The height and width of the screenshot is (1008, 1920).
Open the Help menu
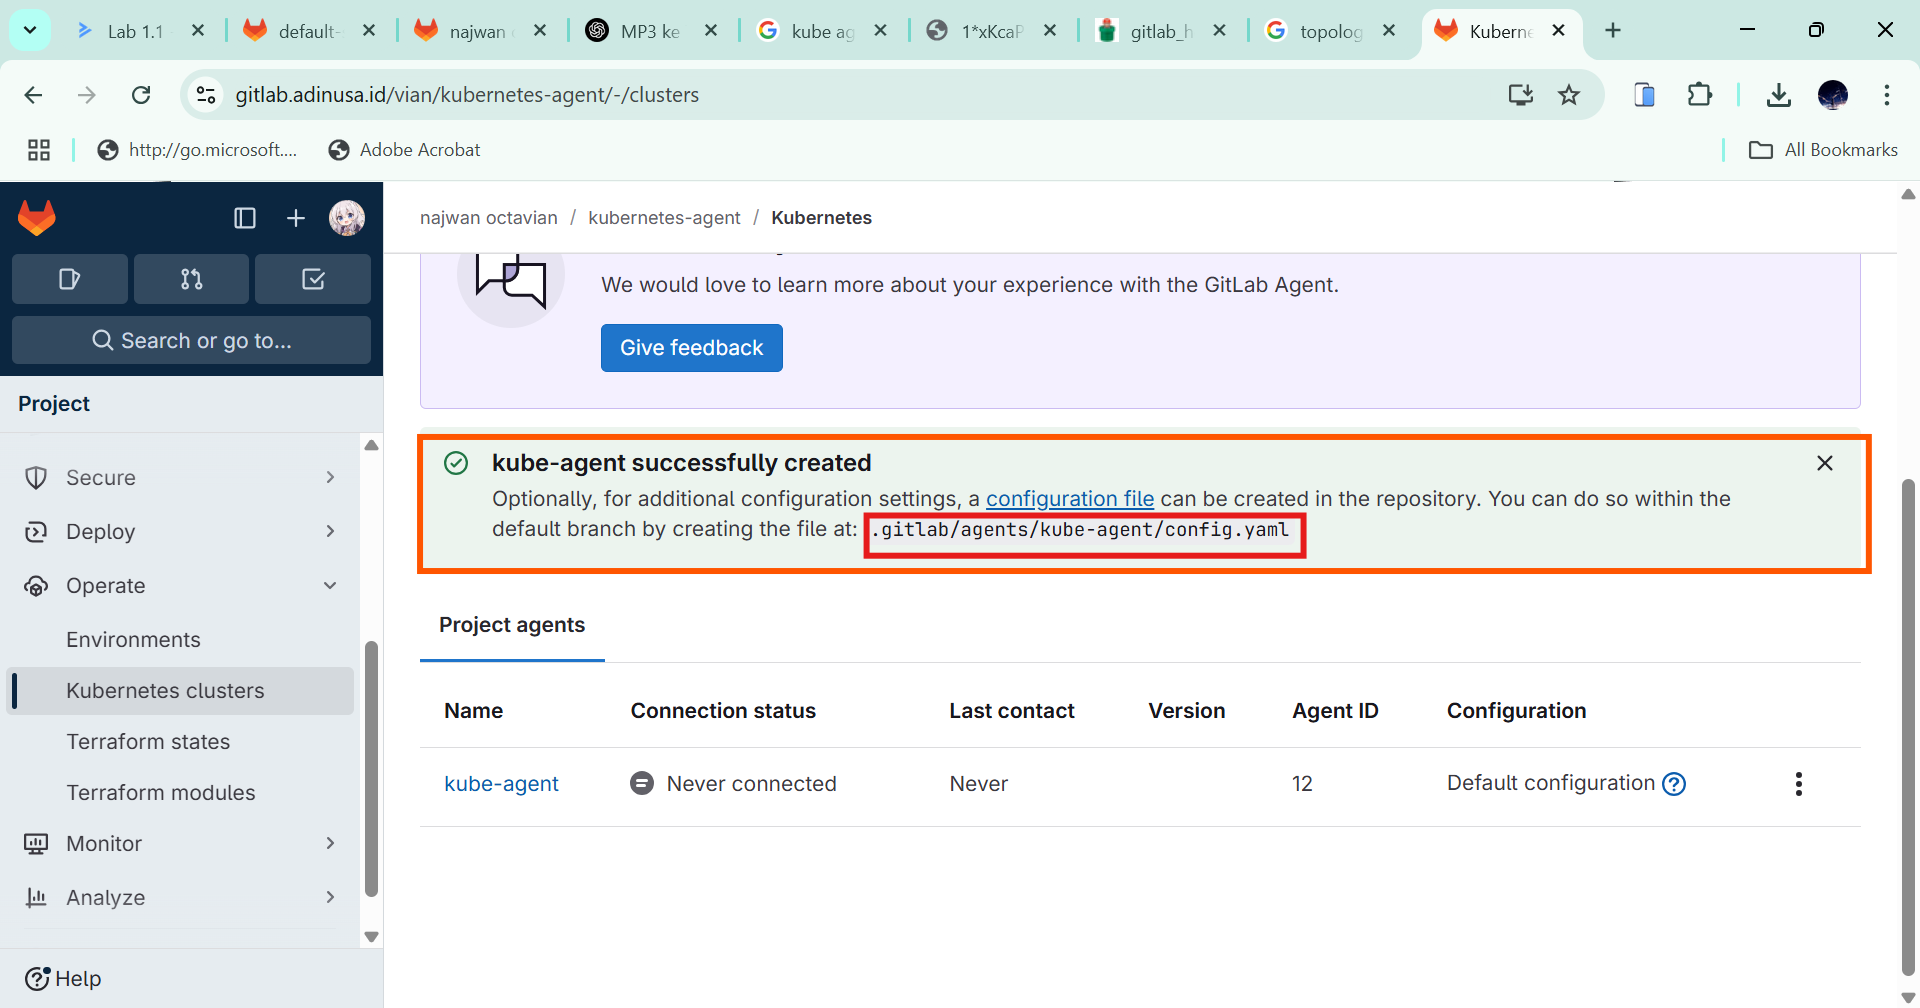point(63,979)
